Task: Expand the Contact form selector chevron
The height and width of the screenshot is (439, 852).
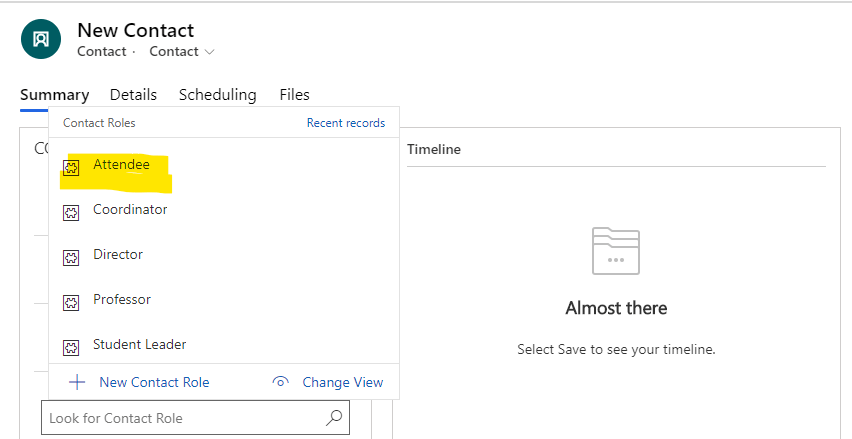Action: [209, 52]
